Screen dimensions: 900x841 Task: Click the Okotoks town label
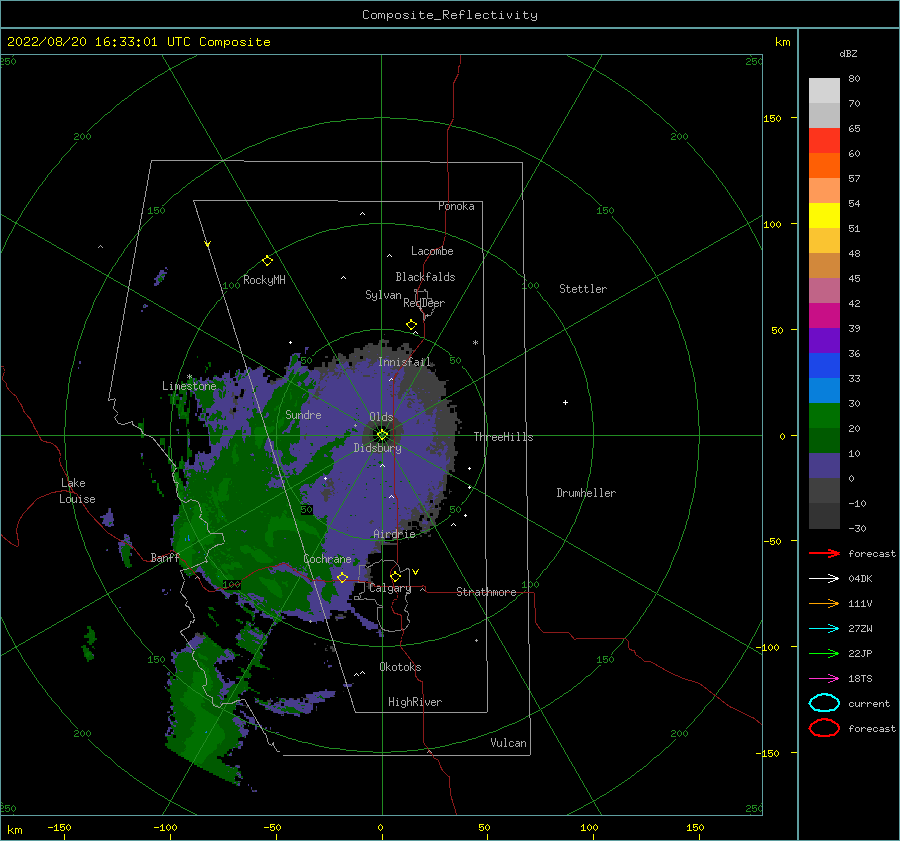(x=400, y=667)
